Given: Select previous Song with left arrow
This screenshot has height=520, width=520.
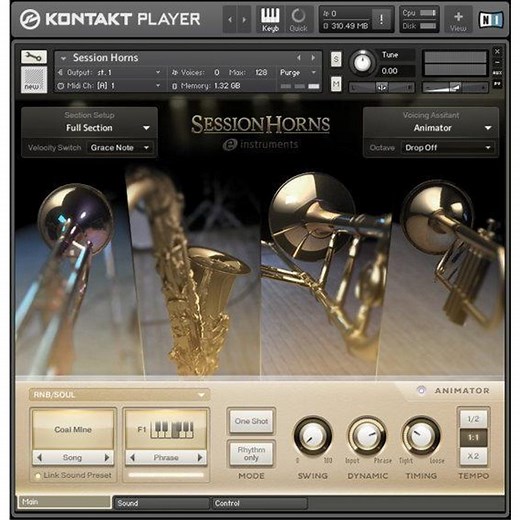Looking at the screenshot, I should [x=40, y=457].
